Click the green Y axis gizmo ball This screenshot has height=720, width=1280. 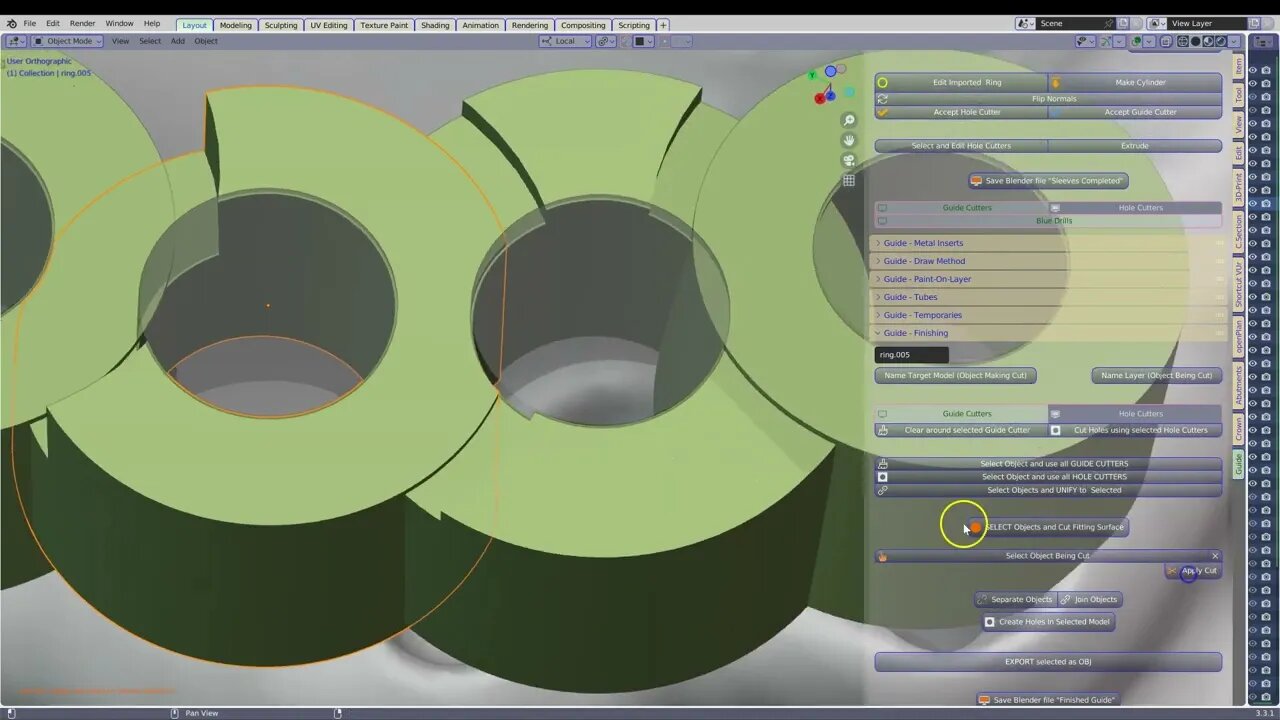813,74
